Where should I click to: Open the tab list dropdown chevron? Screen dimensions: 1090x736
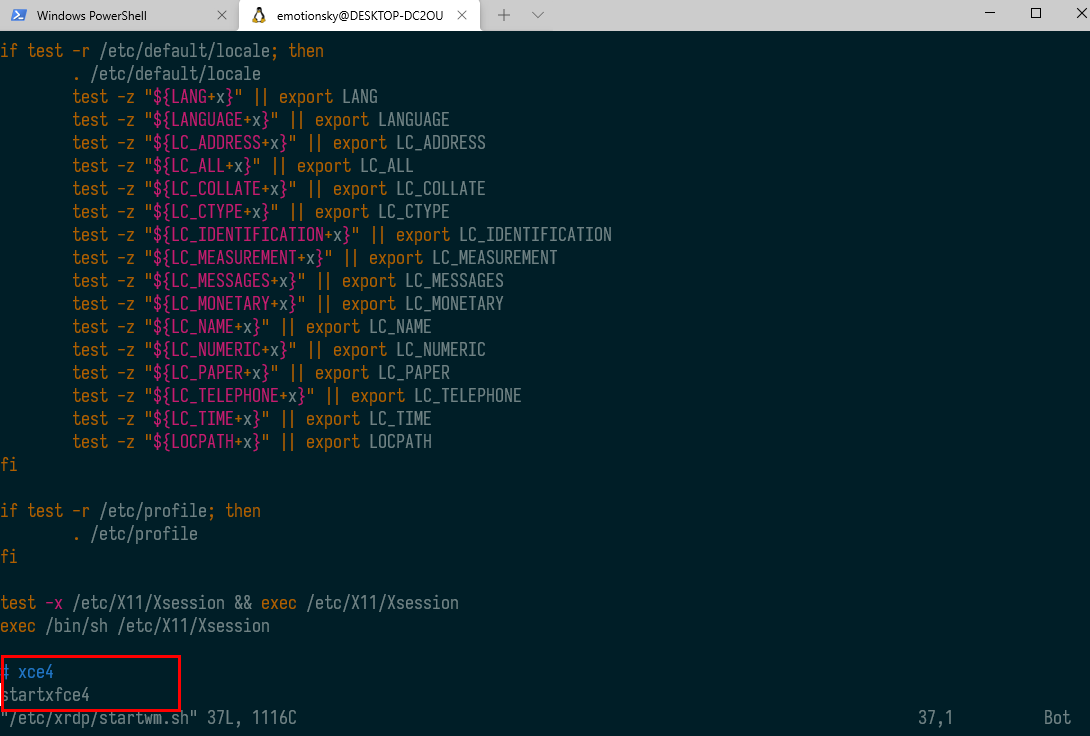click(x=537, y=15)
